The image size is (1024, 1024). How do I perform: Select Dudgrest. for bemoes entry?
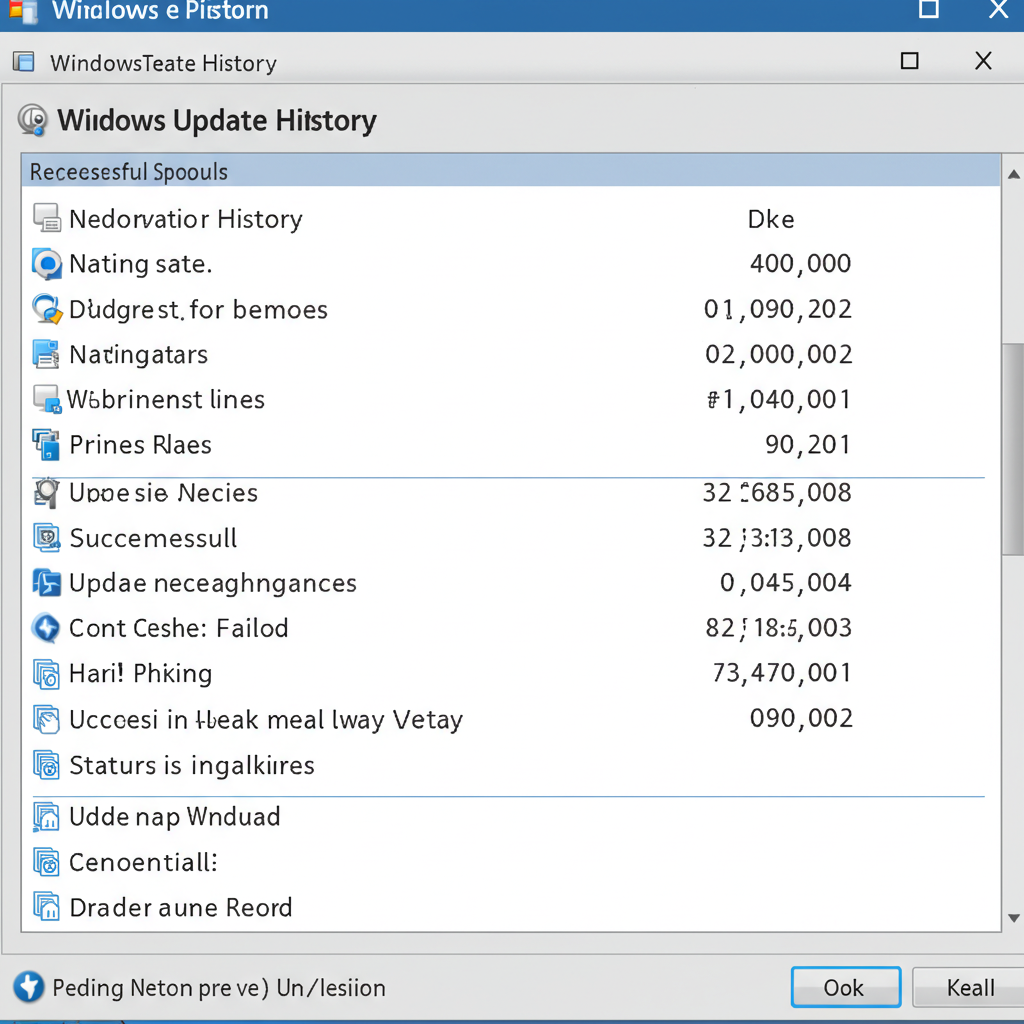coord(199,309)
